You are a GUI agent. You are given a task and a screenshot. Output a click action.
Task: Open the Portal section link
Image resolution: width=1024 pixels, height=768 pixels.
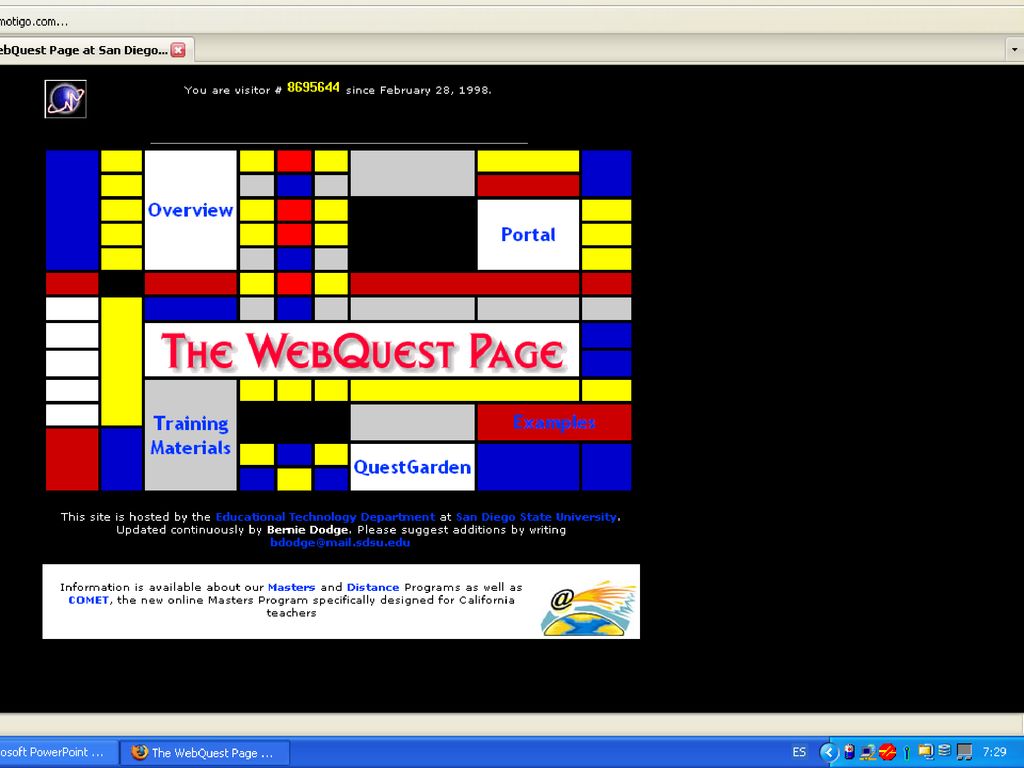tap(528, 234)
